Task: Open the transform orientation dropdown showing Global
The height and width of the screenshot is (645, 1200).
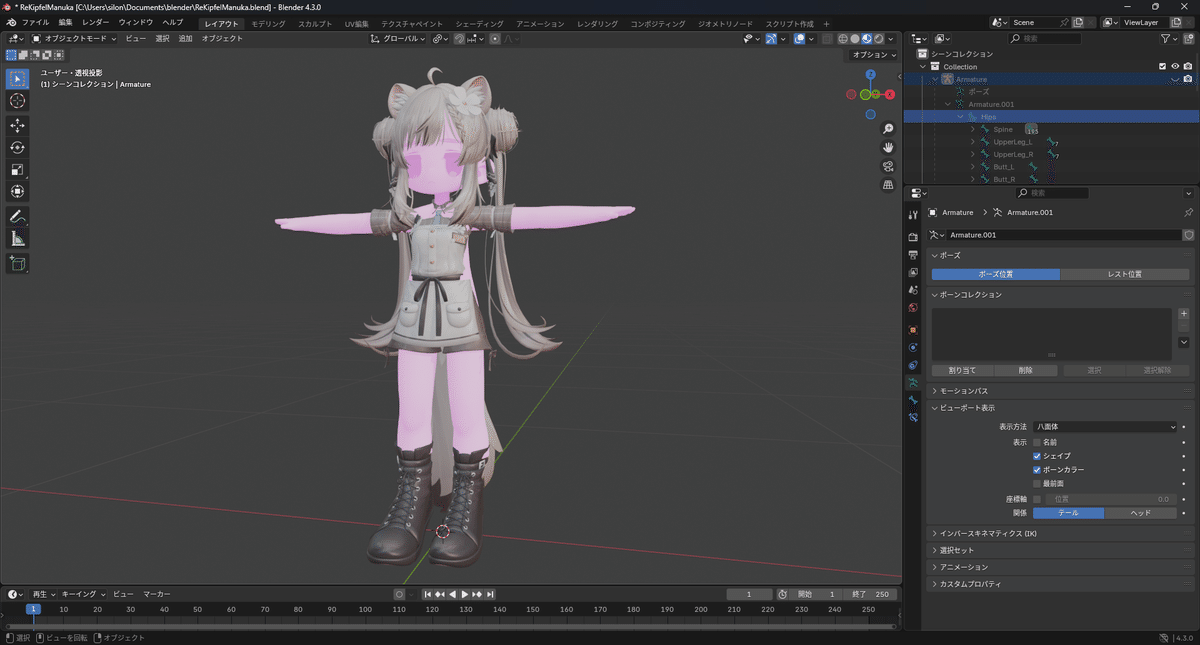Action: tap(396, 37)
